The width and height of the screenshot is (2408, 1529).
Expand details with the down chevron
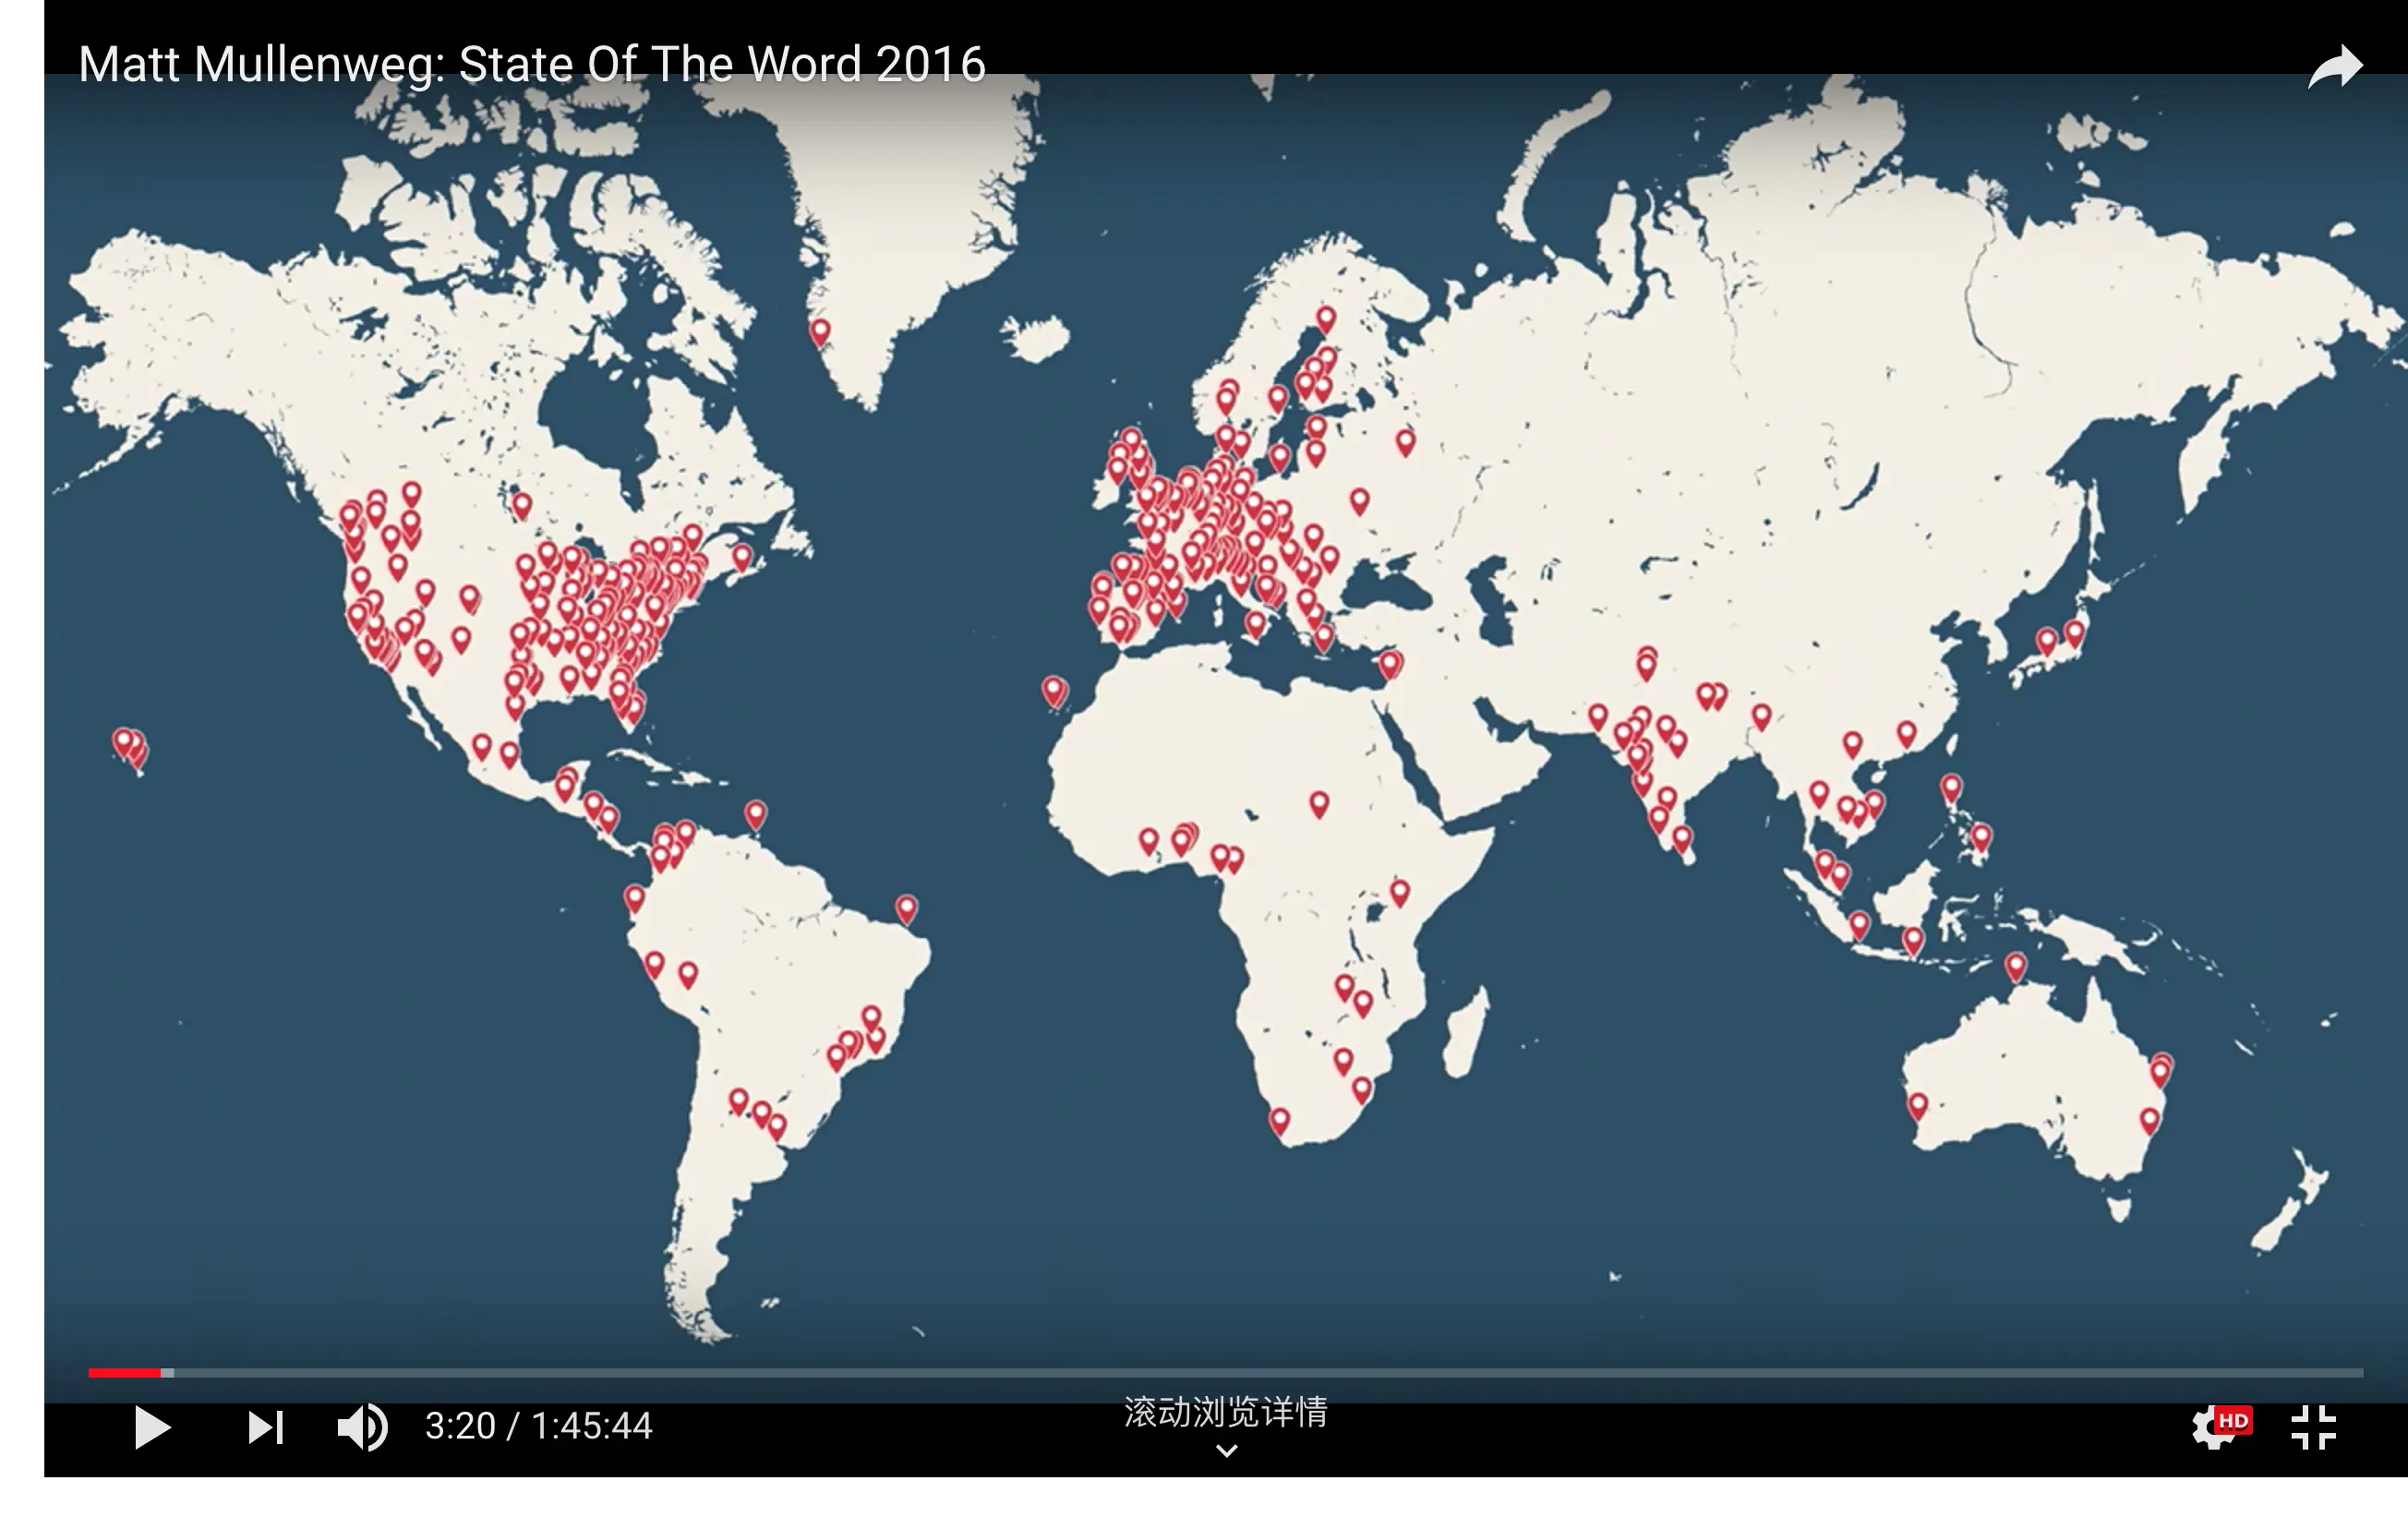click(1226, 1450)
